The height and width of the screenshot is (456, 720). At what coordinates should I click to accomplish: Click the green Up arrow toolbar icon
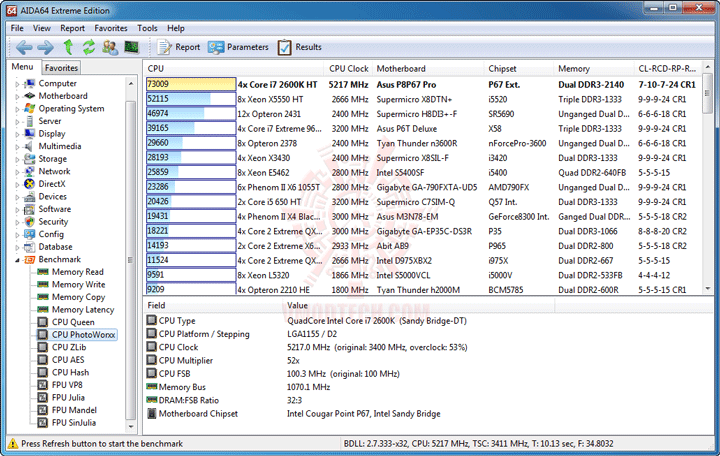point(68,47)
